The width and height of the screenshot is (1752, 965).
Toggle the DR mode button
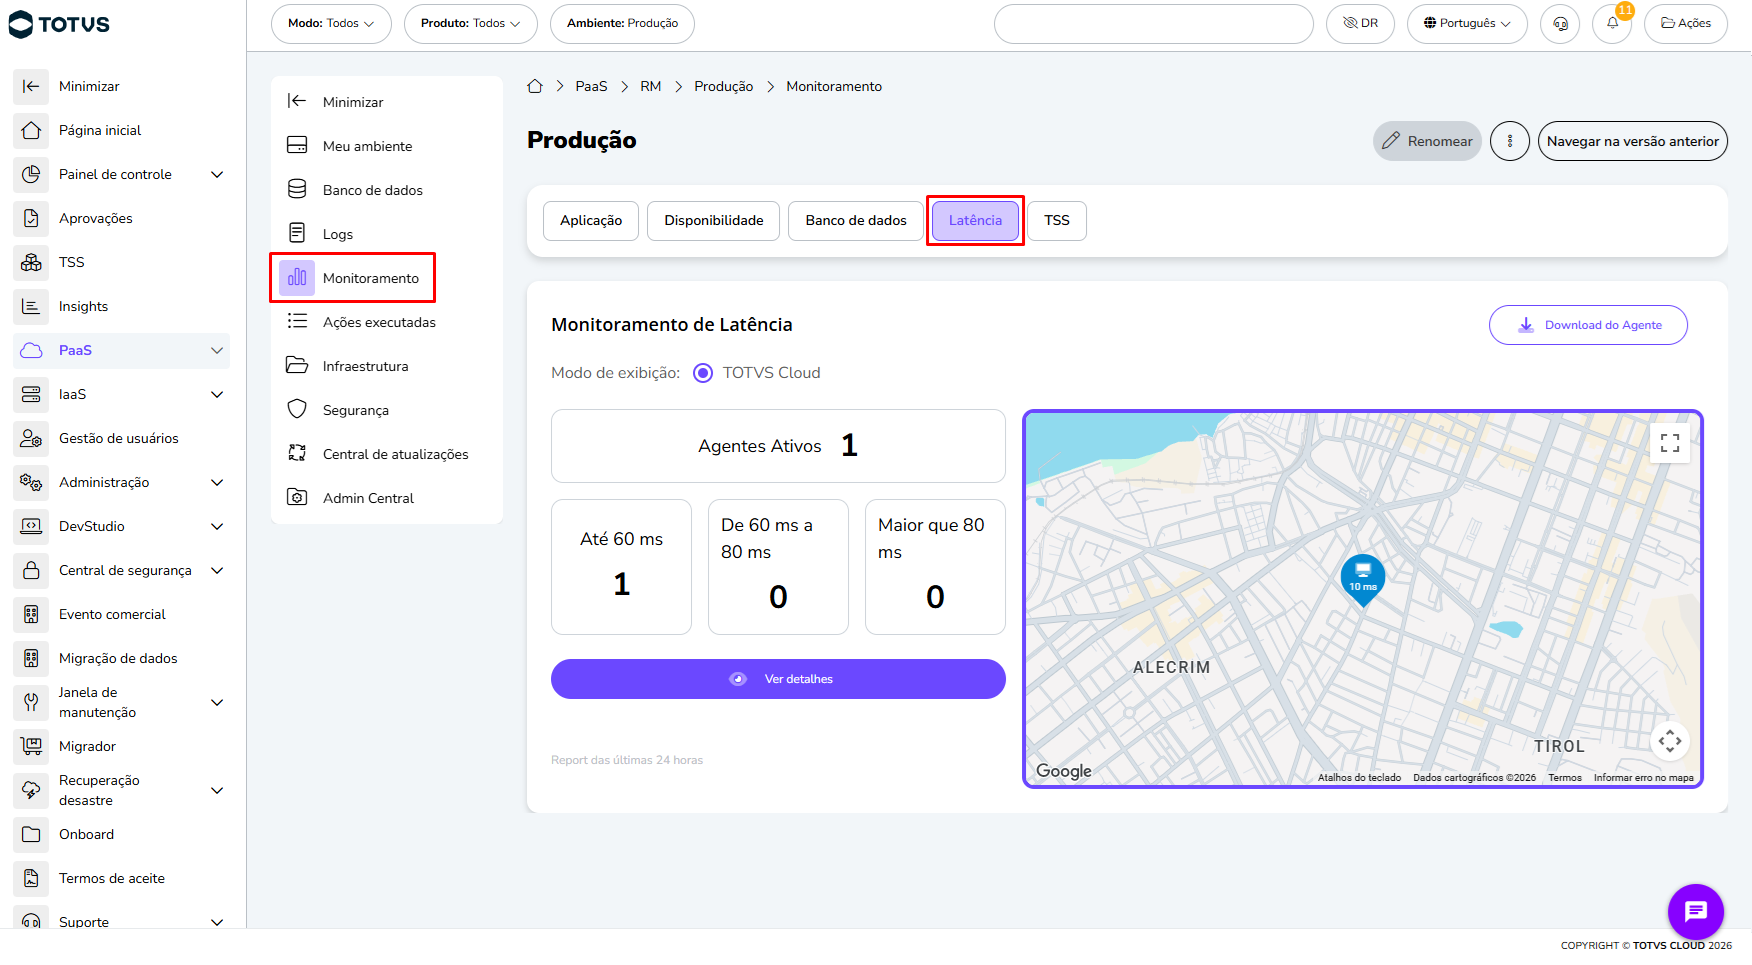(x=1360, y=24)
